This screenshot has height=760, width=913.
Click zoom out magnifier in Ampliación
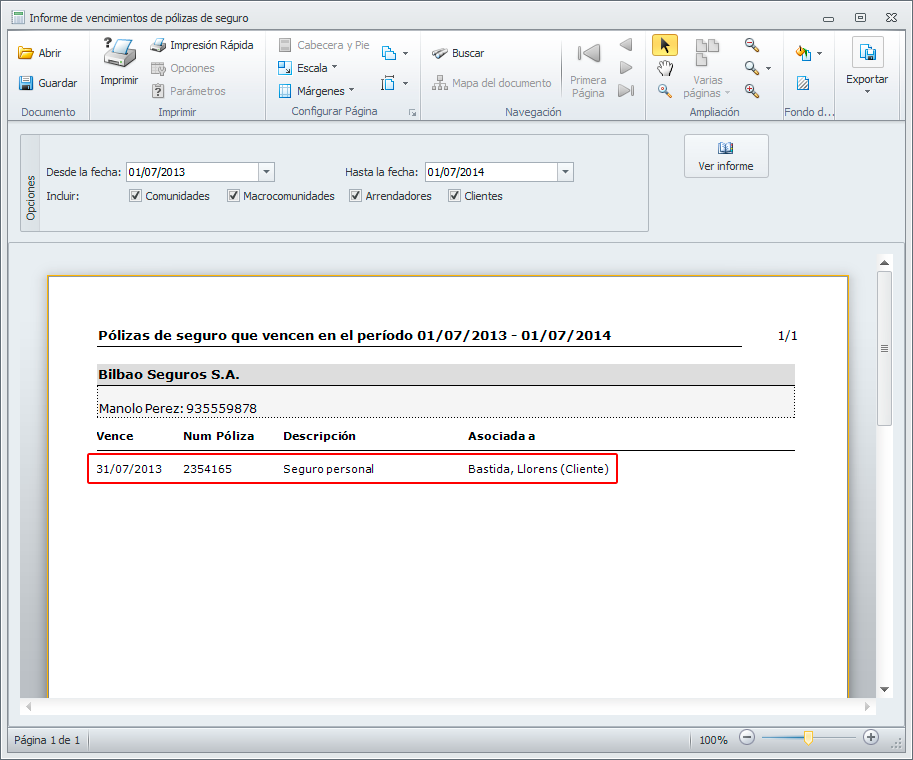752,45
